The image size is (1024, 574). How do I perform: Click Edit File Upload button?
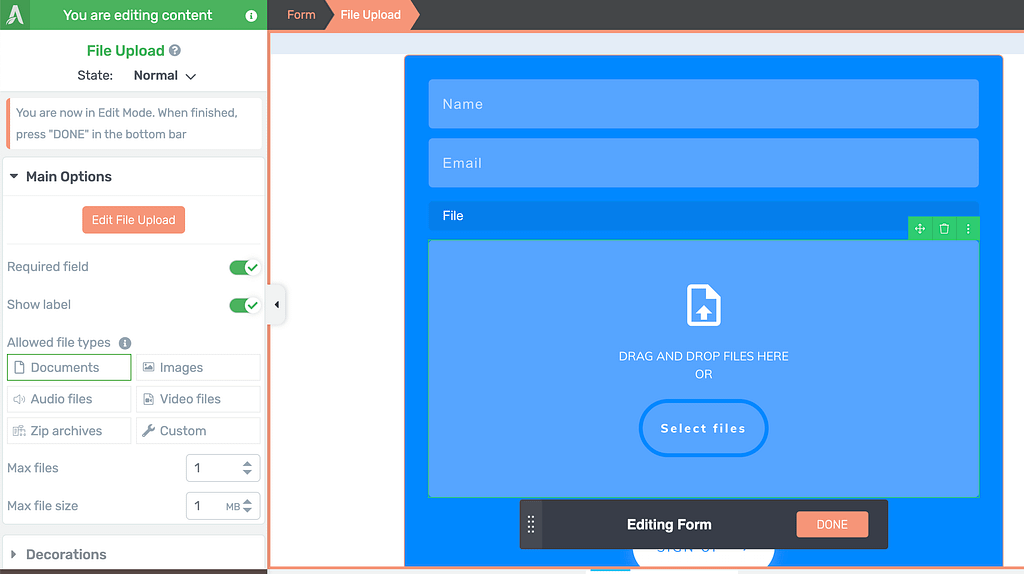[x=133, y=220]
